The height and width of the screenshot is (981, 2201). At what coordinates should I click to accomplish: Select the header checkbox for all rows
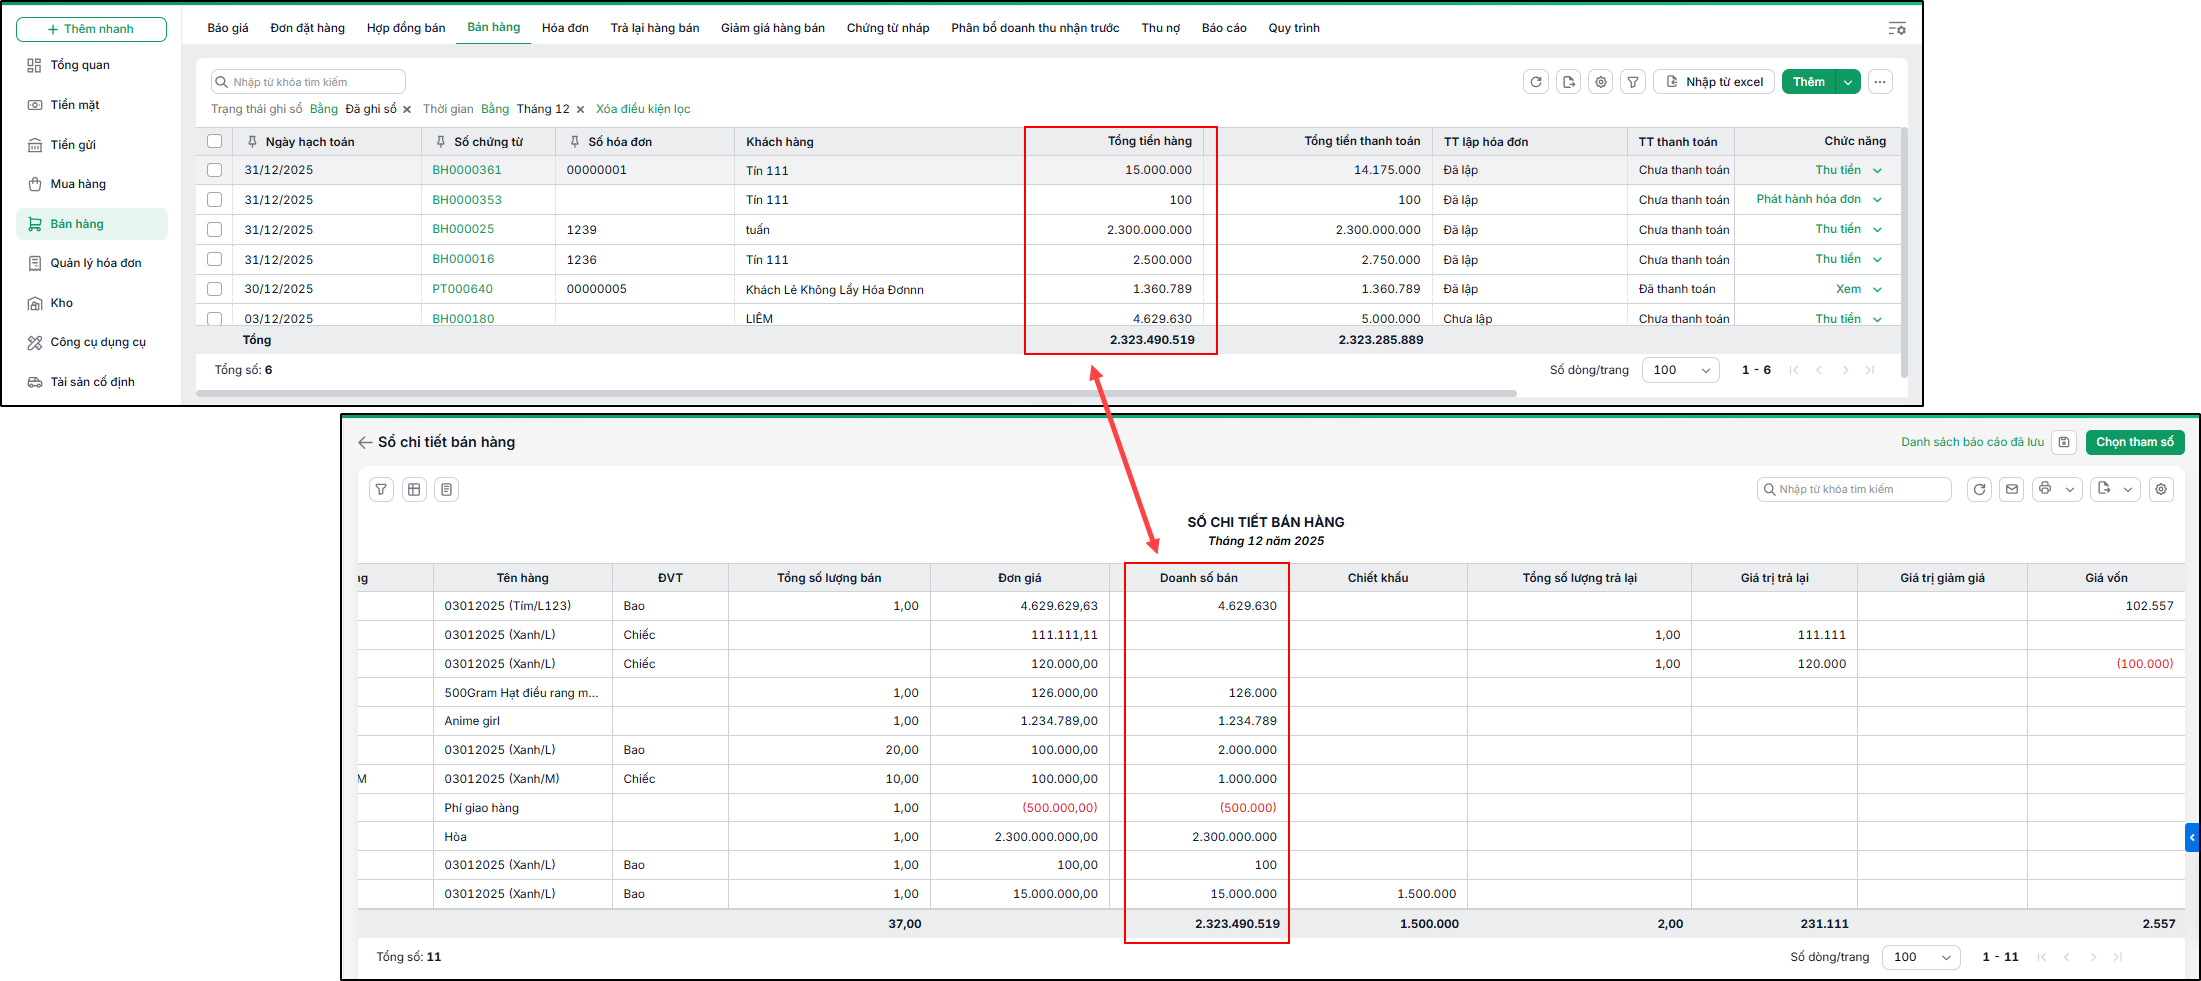pyautogui.click(x=214, y=141)
